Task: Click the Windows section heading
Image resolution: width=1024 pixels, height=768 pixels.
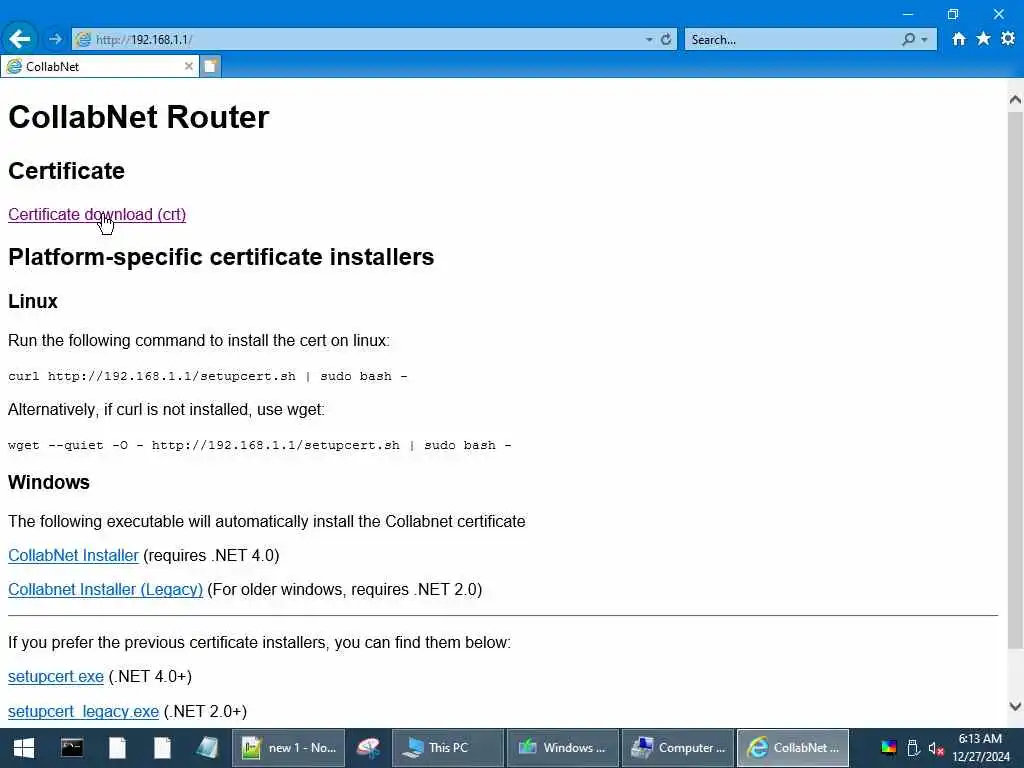Action: [49, 482]
